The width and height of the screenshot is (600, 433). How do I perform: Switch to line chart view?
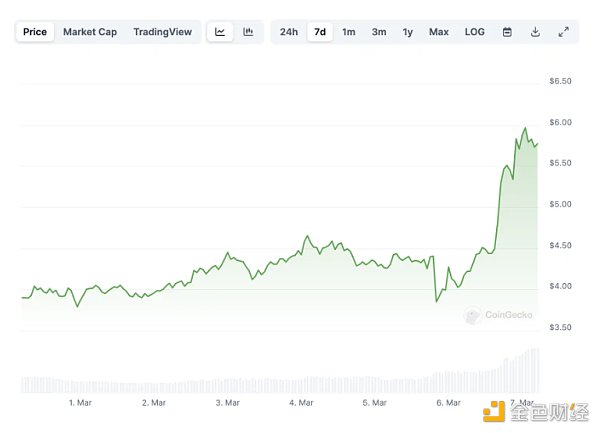pyautogui.click(x=220, y=32)
